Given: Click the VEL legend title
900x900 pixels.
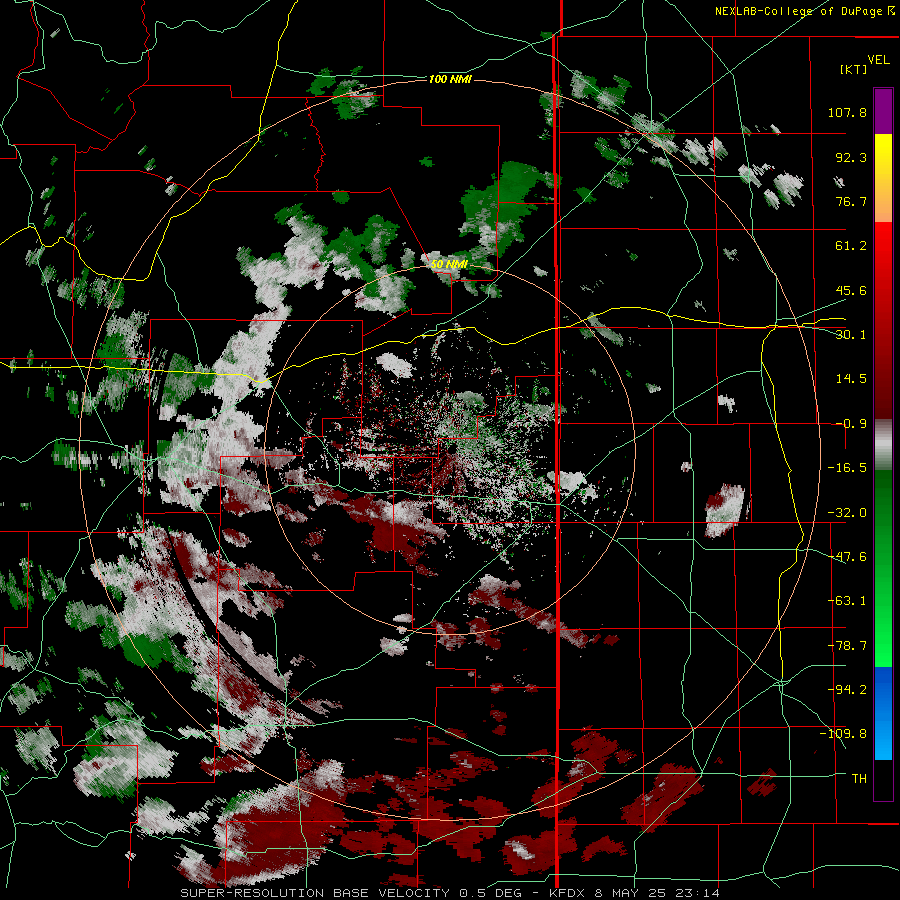Looking at the screenshot, I should click(x=878, y=60).
